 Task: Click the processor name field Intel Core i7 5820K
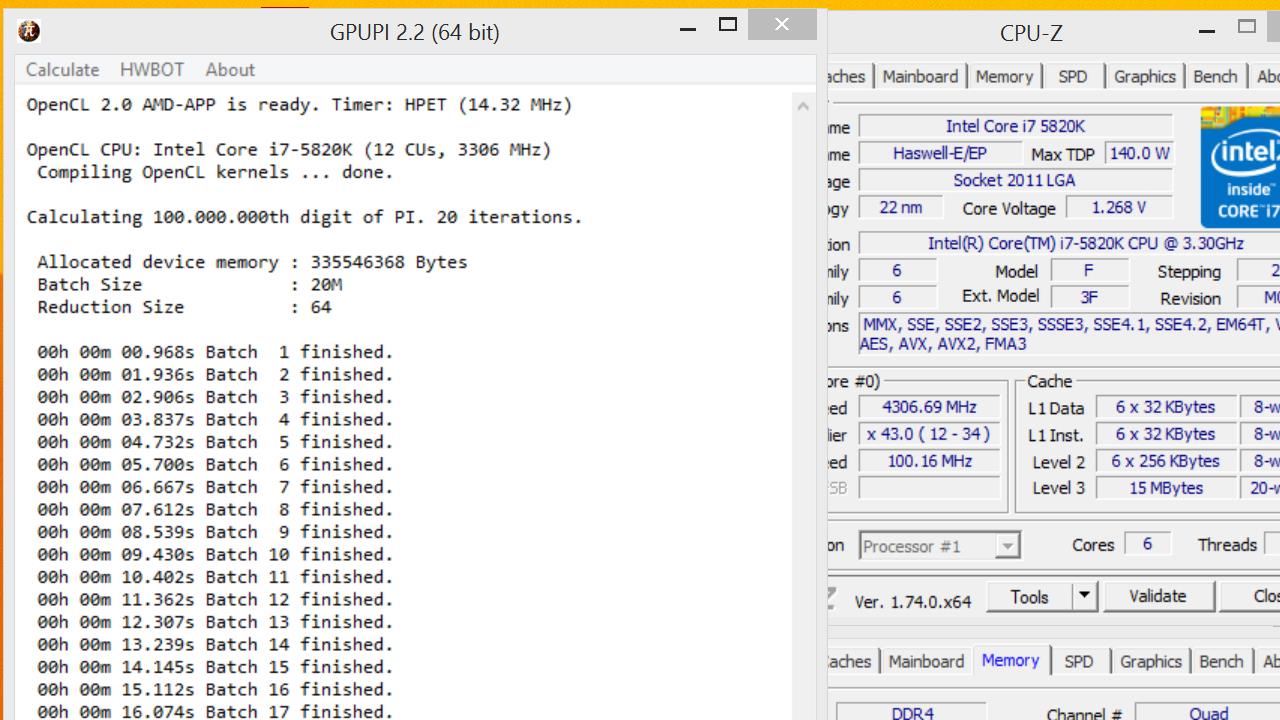1015,126
